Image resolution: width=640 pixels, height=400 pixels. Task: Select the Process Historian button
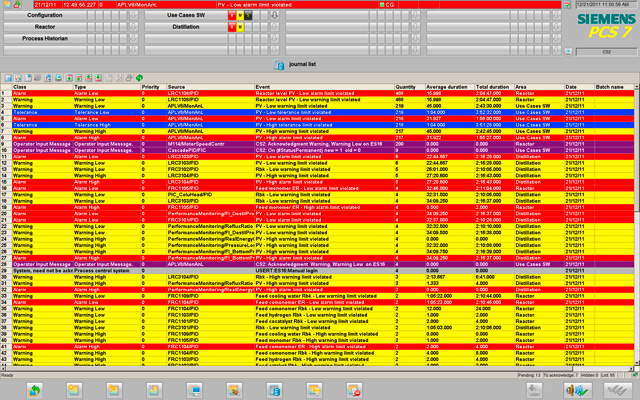pos(44,38)
